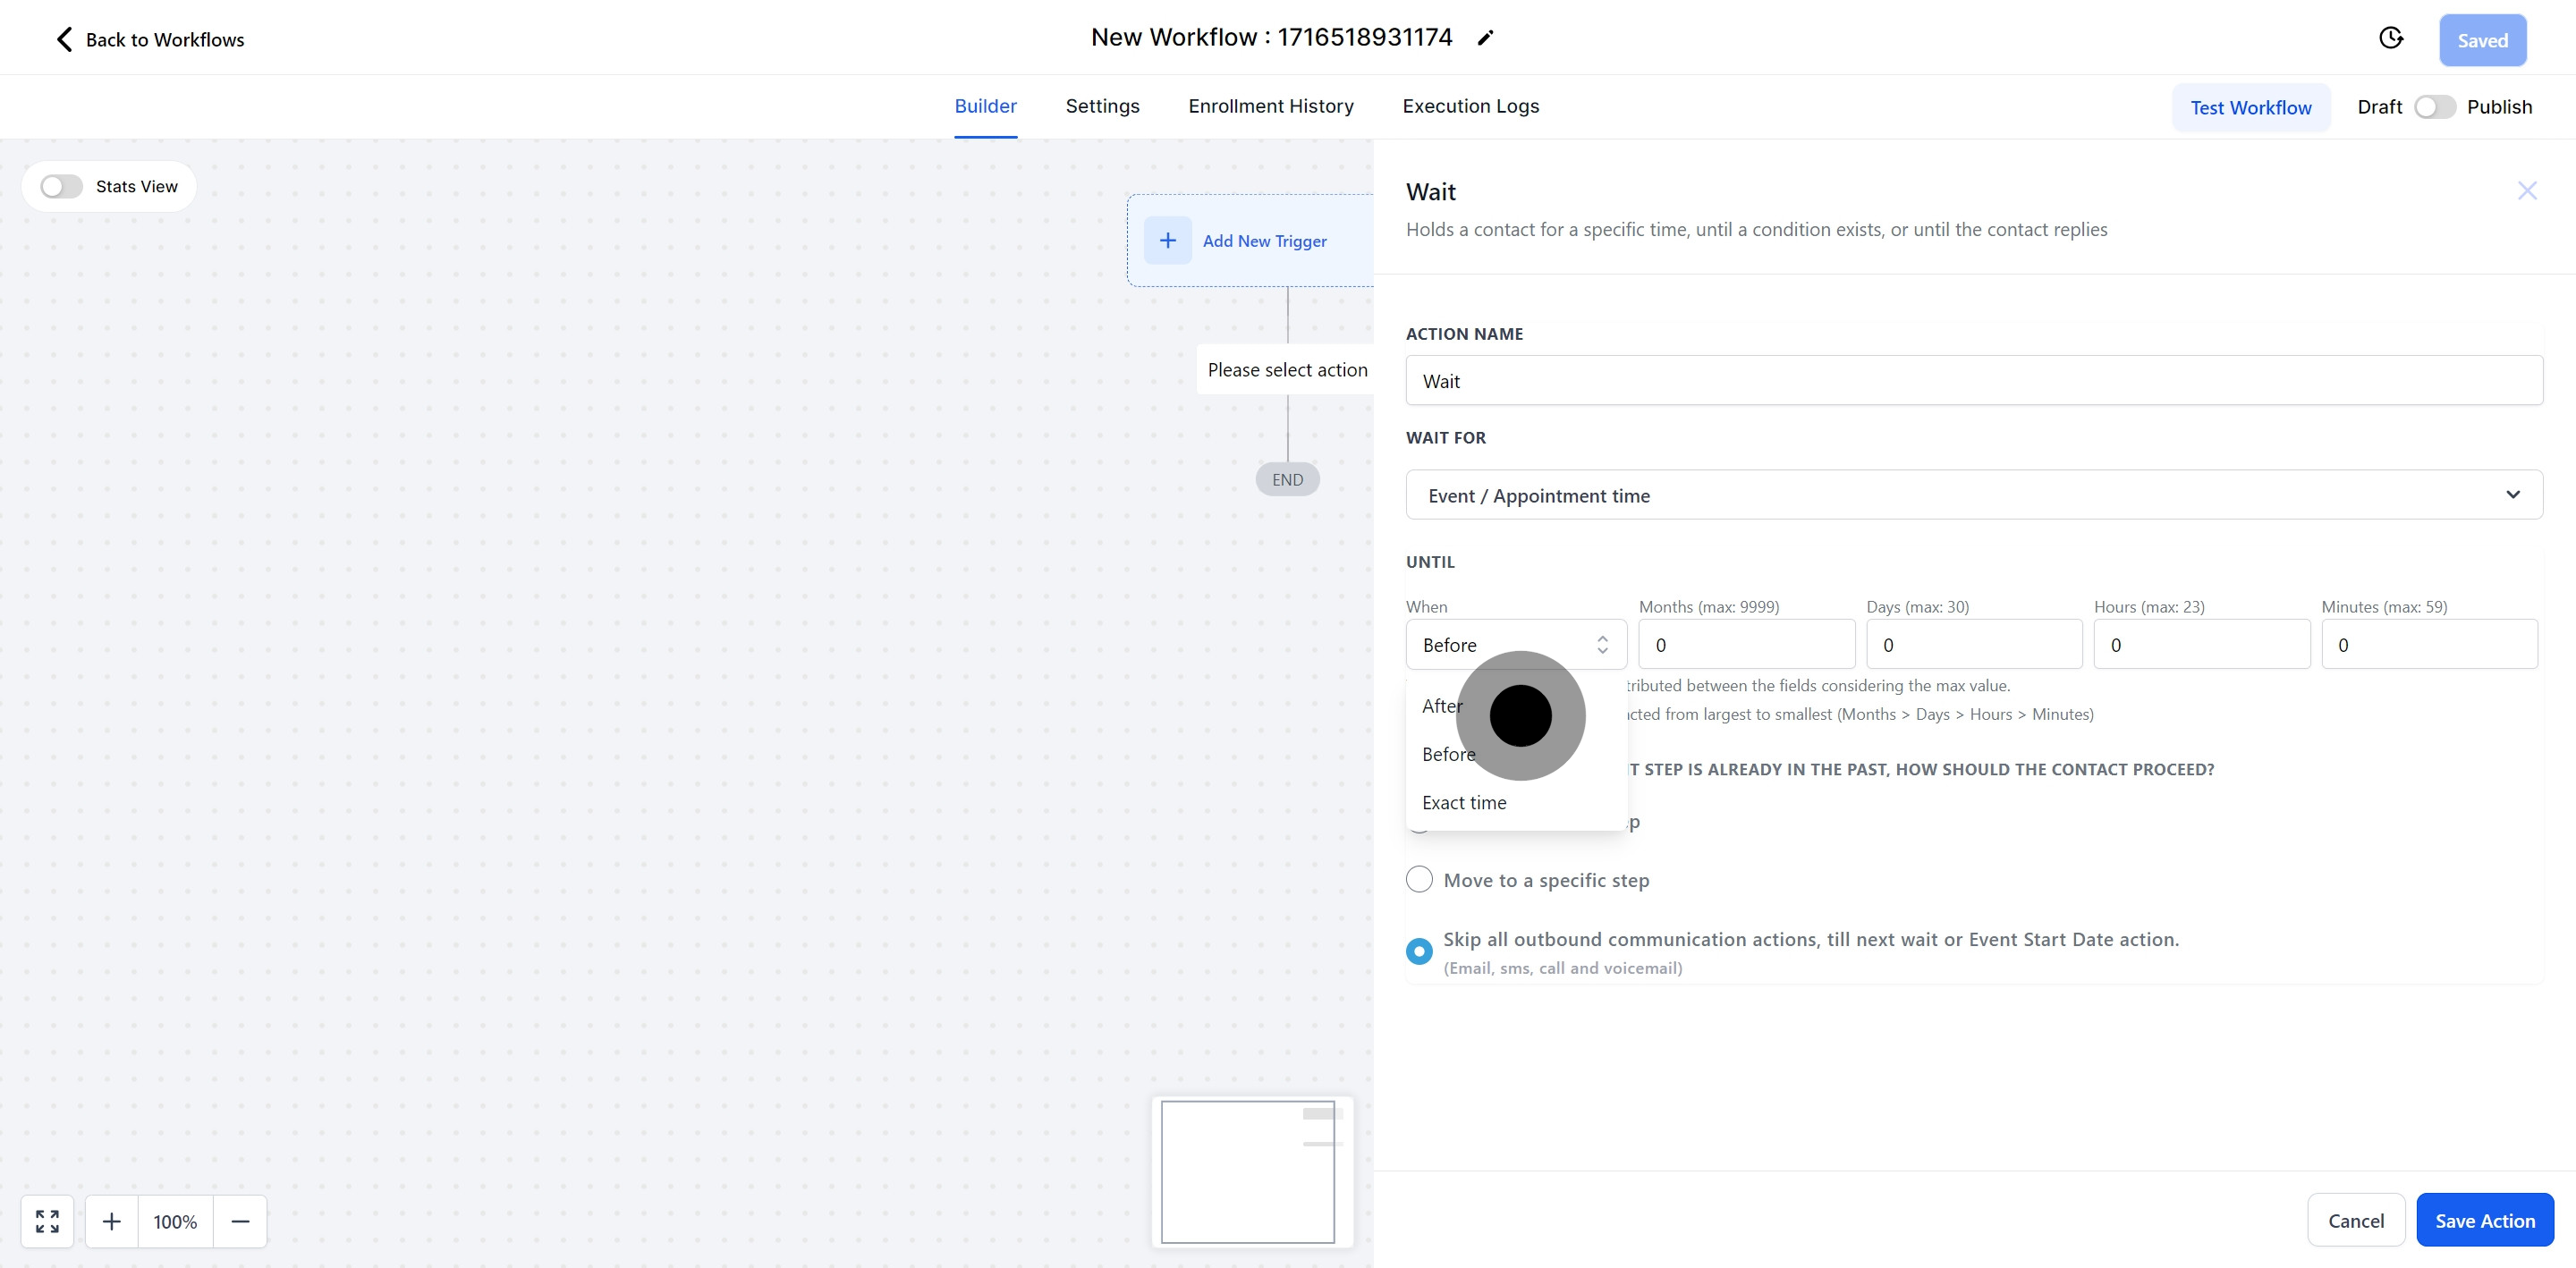Zoom in using the plus icon
The height and width of the screenshot is (1268, 2576).
coord(111,1221)
